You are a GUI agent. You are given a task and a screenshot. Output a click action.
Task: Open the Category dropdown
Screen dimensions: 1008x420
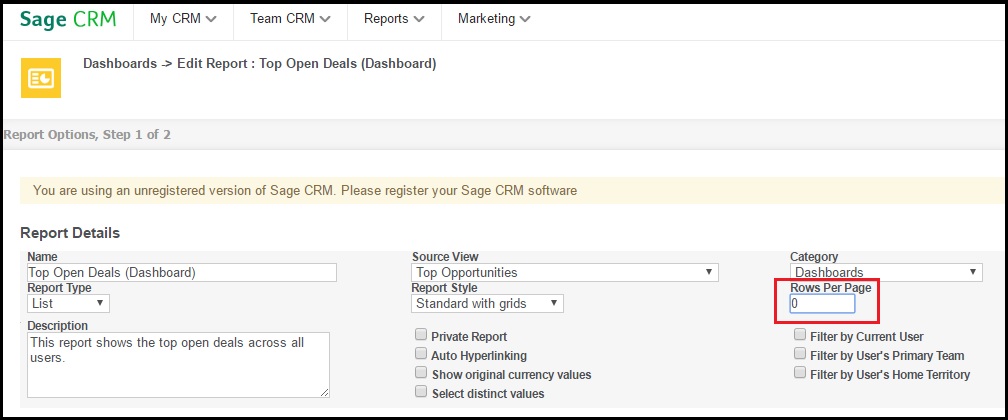tap(886, 273)
